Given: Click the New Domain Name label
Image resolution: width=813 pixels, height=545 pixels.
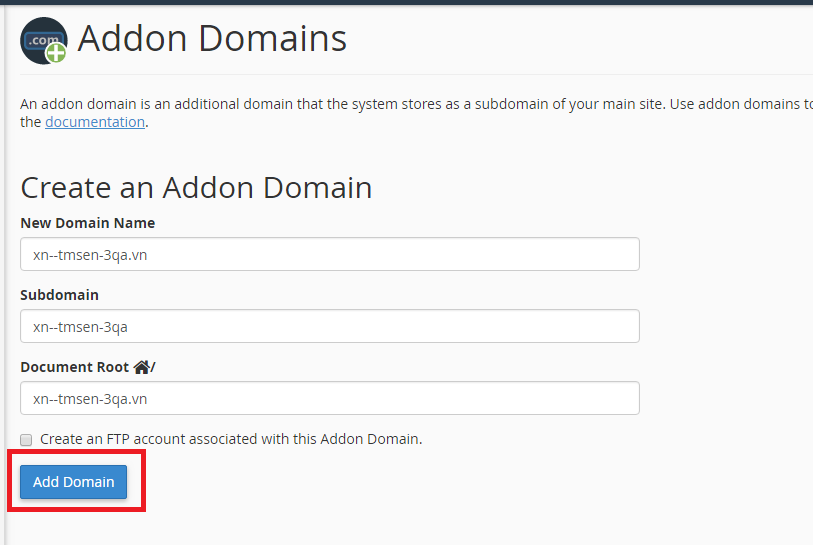Looking at the screenshot, I should point(88,223).
